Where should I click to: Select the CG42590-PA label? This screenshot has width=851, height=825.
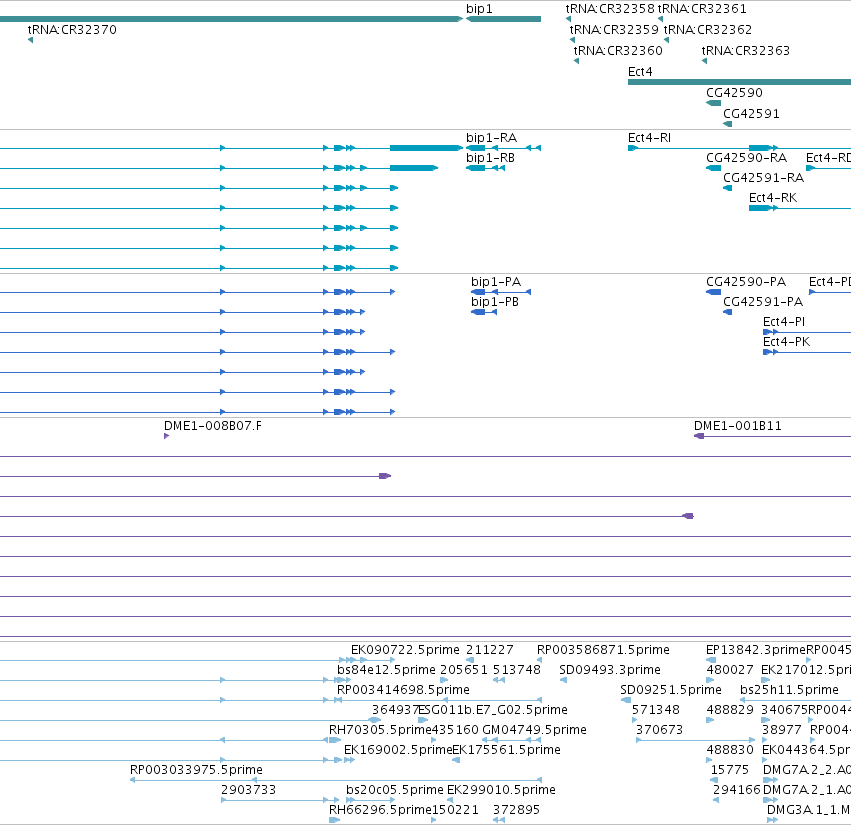746,282
